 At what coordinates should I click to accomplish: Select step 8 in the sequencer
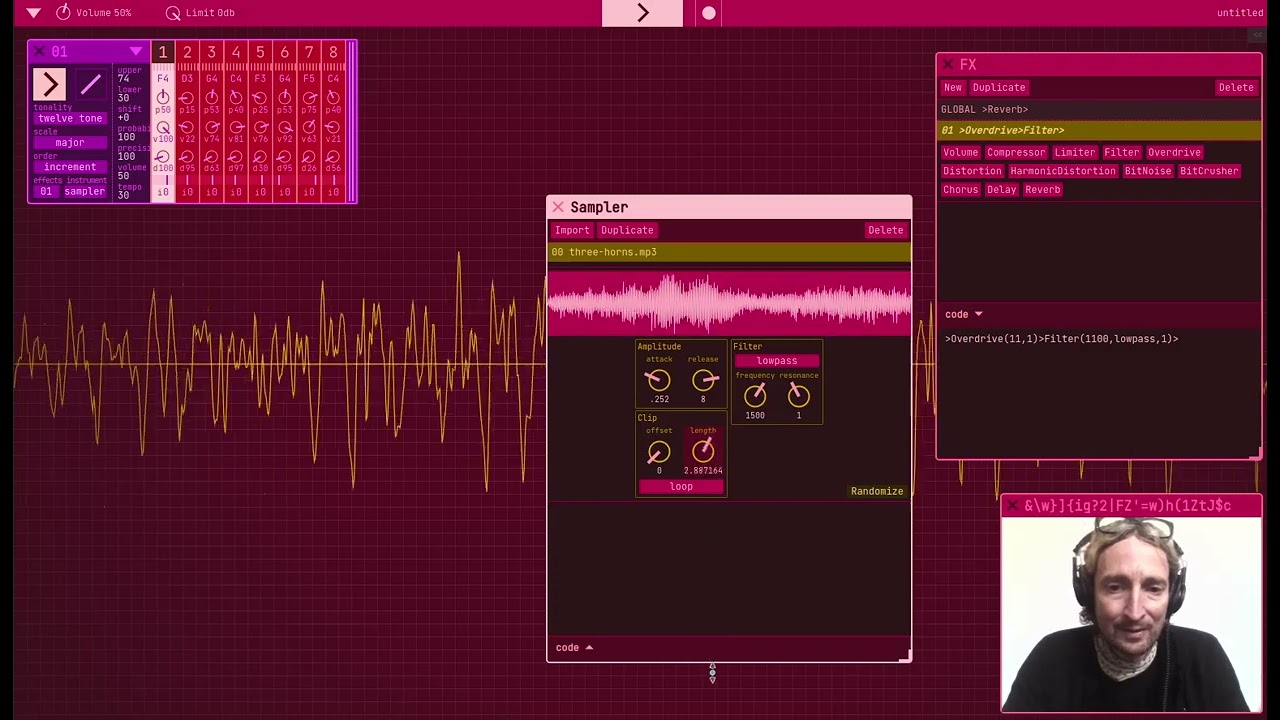pos(333,52)
